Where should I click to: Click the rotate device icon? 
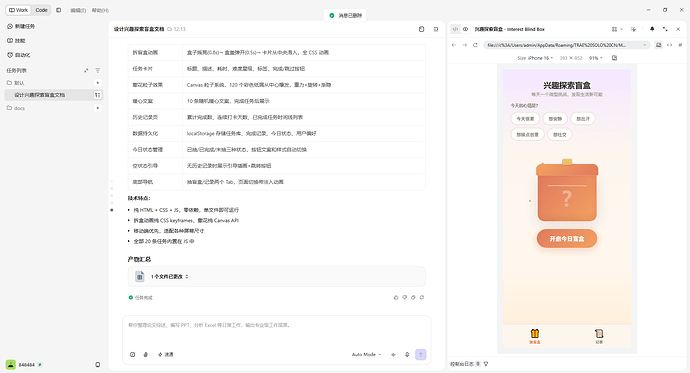pyautogui.click(x=614, y=58)
